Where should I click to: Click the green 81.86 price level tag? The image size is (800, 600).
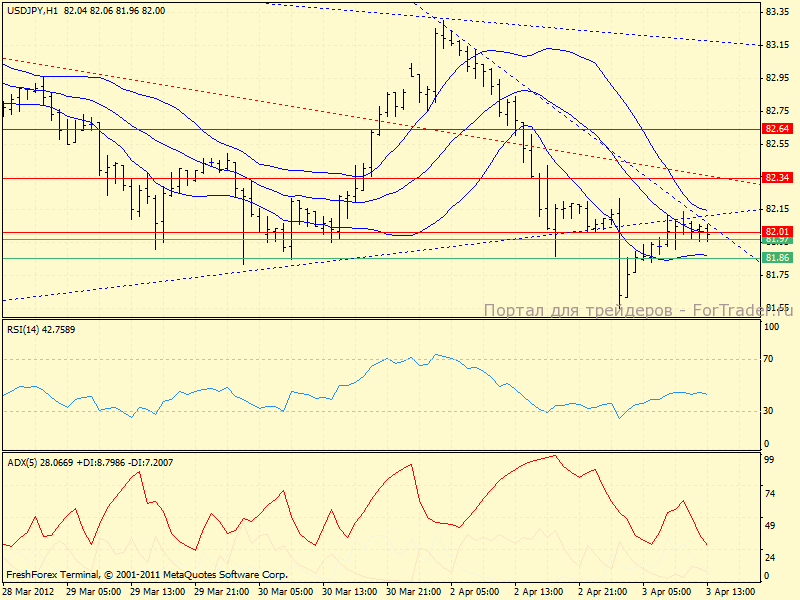coord(776,257)
